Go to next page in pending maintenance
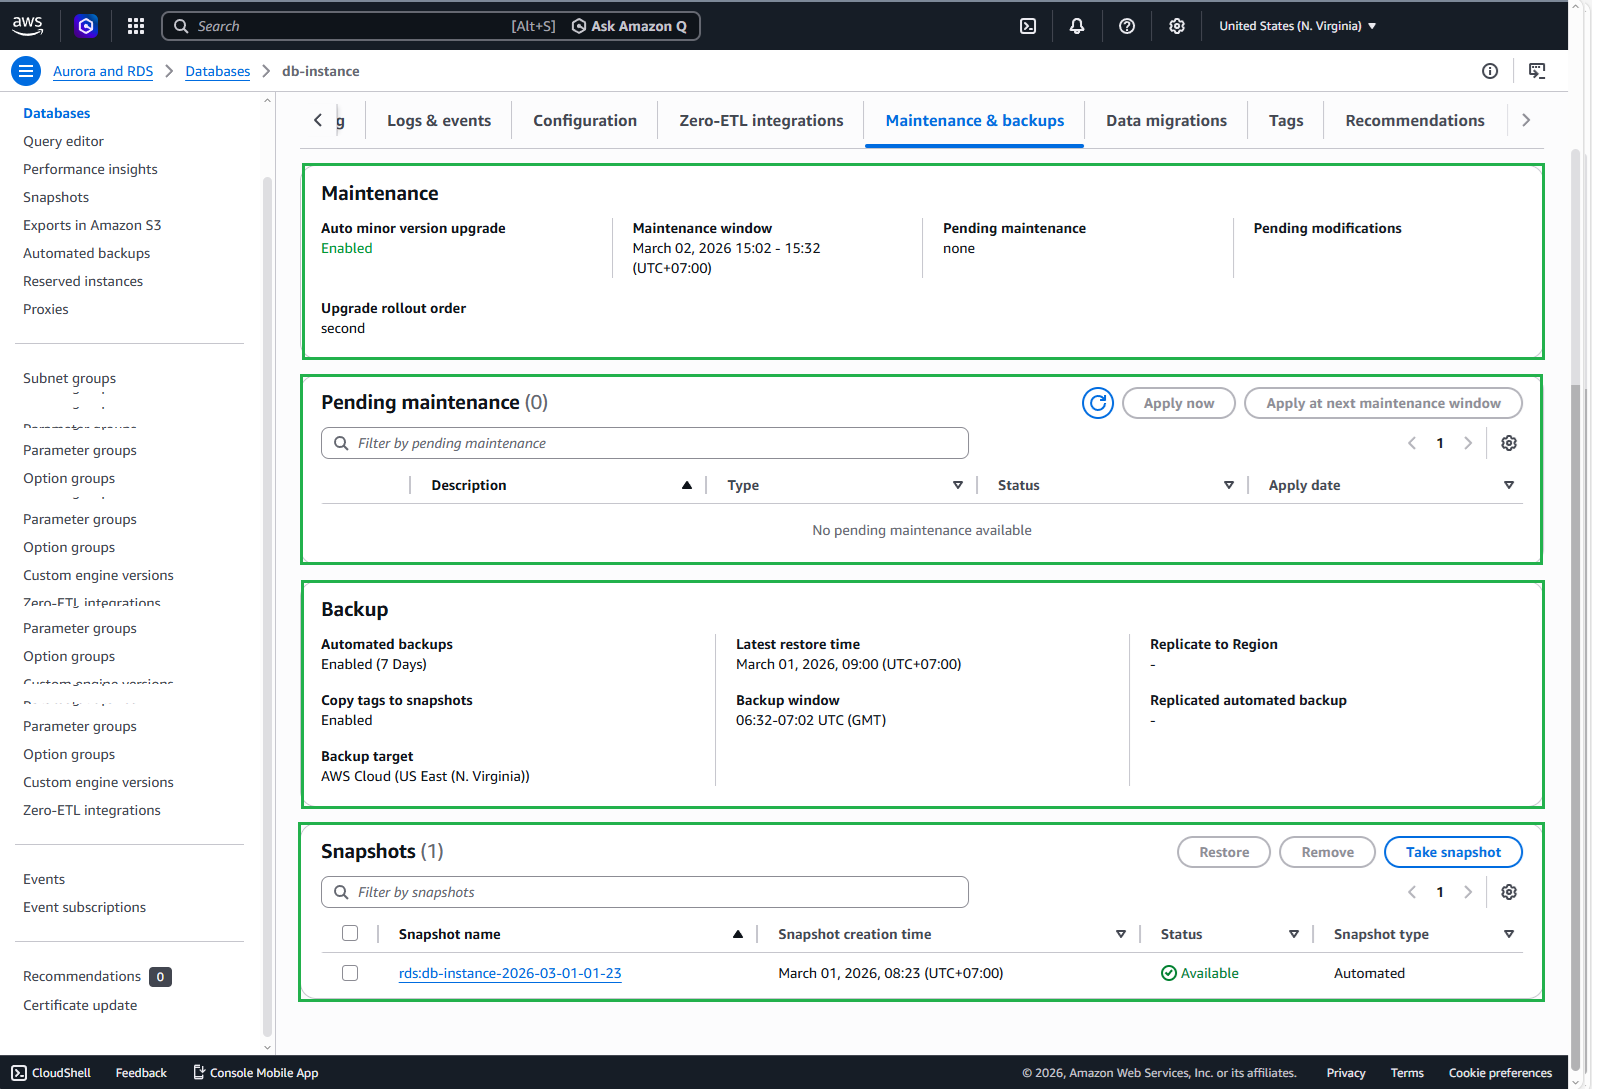This screenshot has height=1089, width=1600. pos(1468,443)
